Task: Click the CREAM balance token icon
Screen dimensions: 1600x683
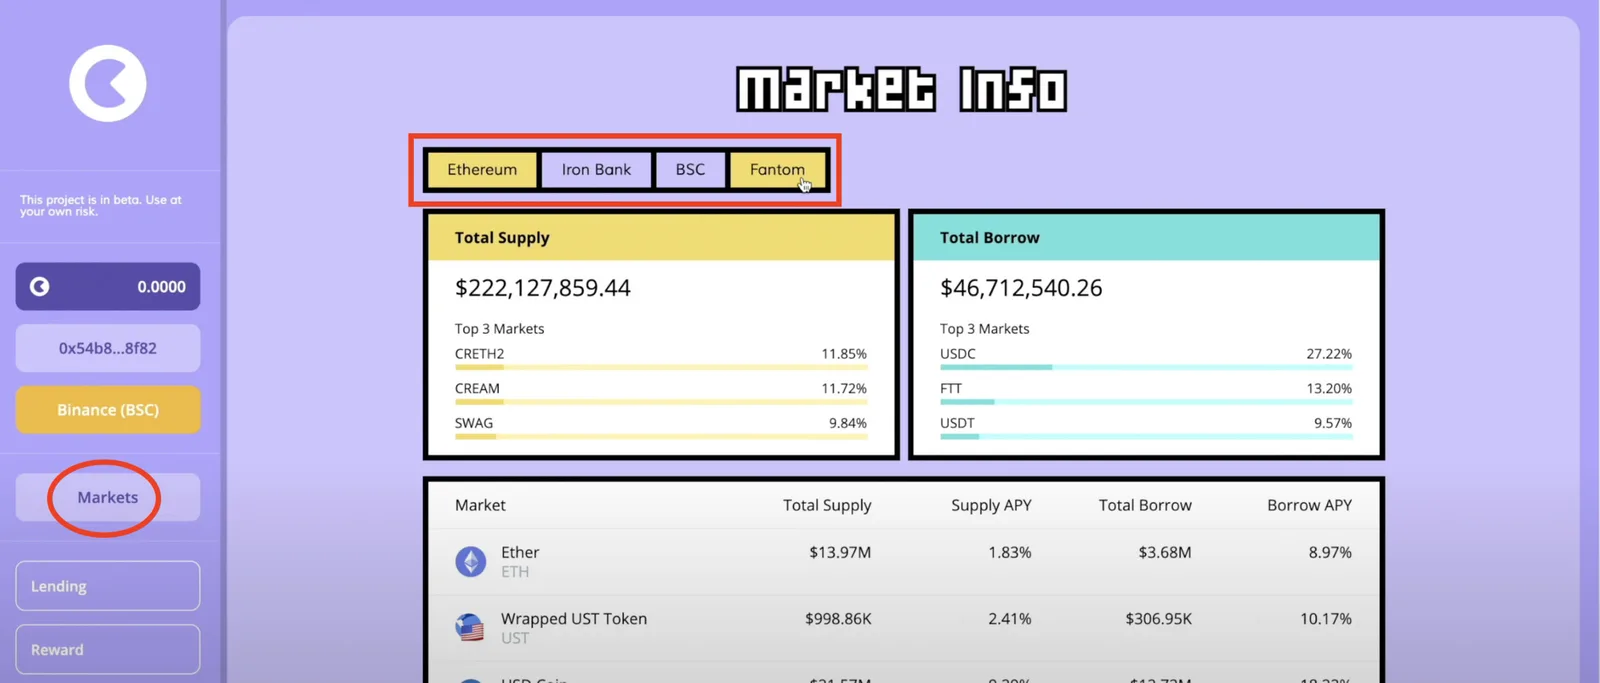Action: pos(40,287)
